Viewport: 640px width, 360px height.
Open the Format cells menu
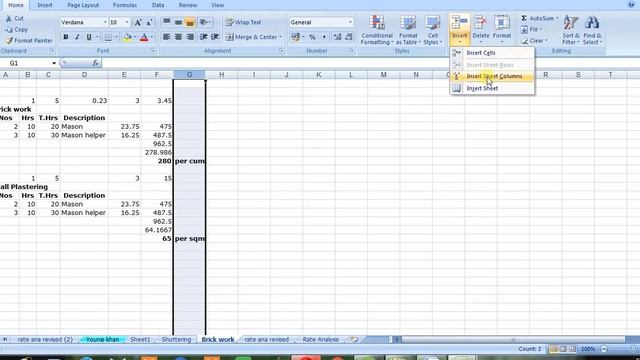pyautogui.click(x=502, y=30)
